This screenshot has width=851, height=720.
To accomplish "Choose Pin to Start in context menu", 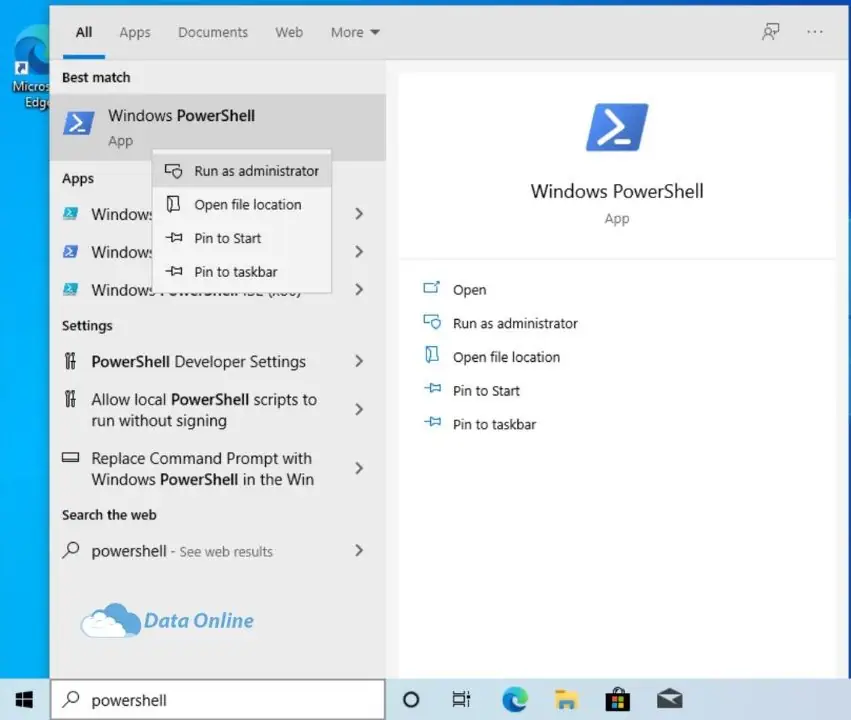I will 242,238.
